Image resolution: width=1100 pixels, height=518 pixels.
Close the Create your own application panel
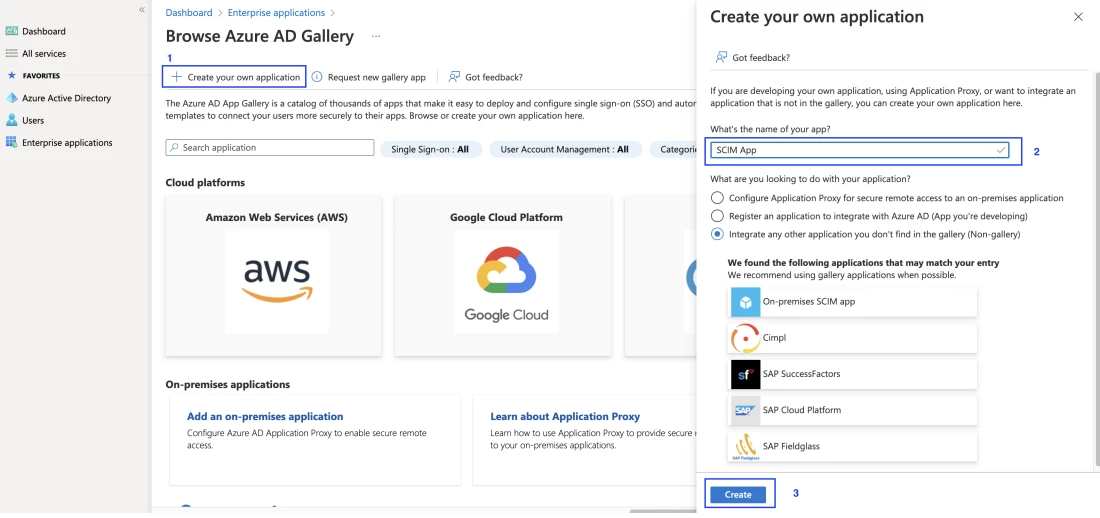(x=1078, y=17)
